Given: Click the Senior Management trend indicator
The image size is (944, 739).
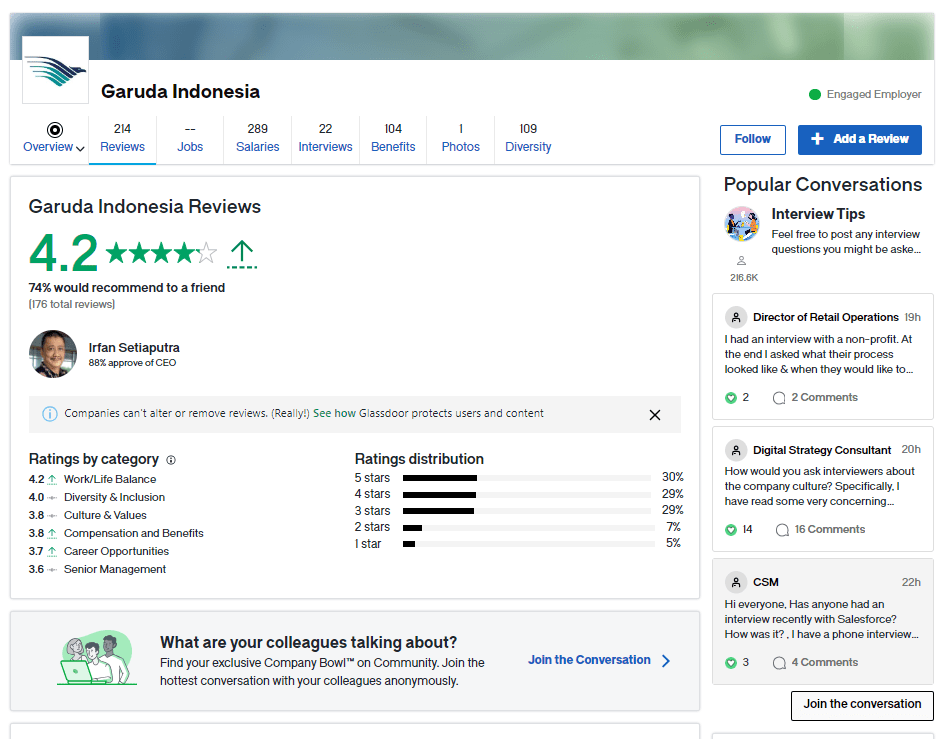Looking at the screenshot, I should tap(52, 570).
